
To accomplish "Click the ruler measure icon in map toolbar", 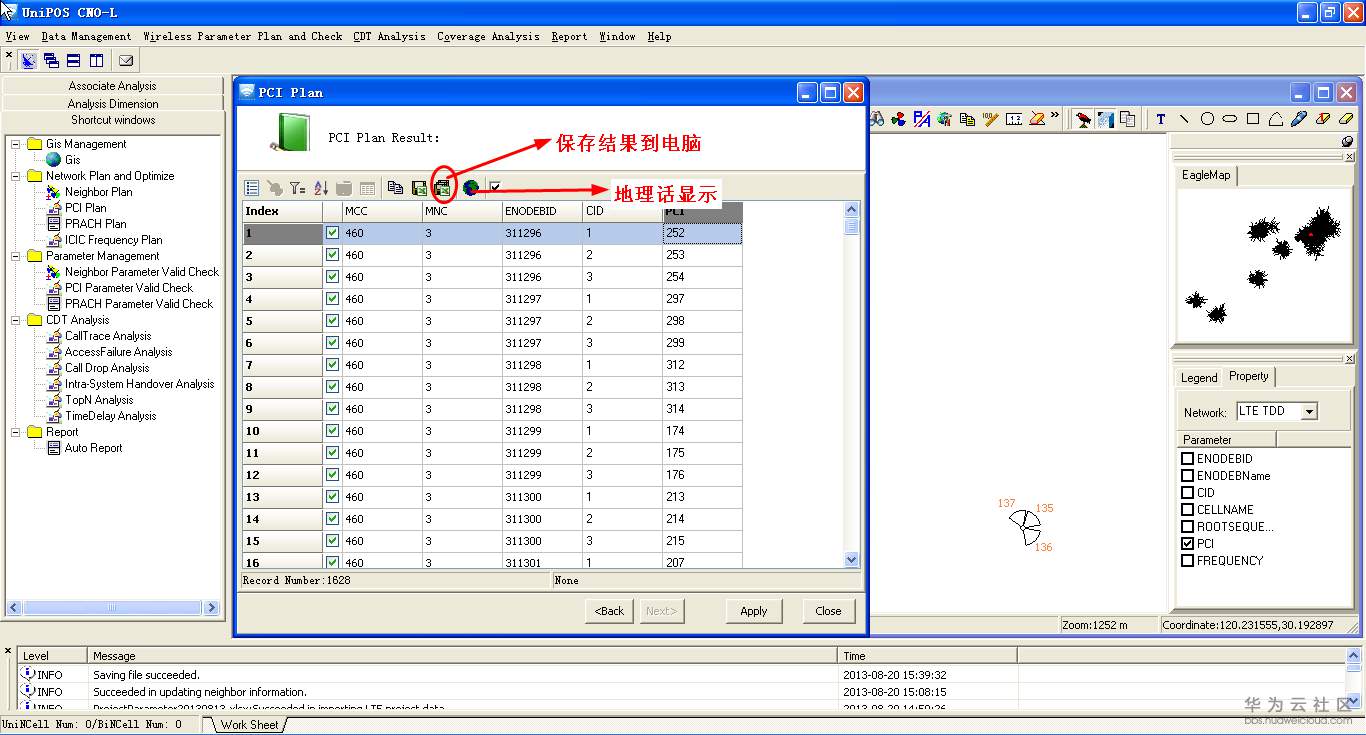I will [x=991, y=119].
